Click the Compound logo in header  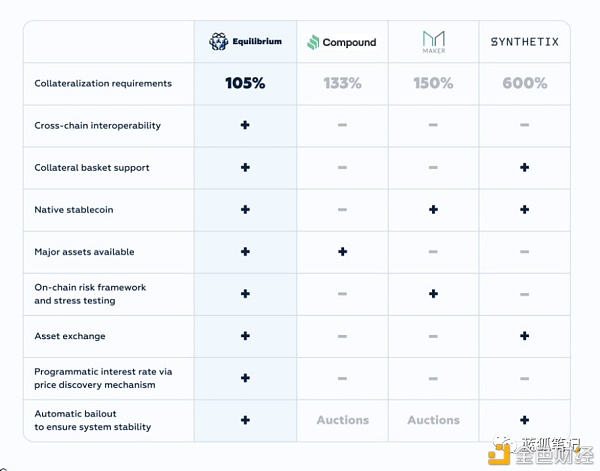pyautogui.click(x=342, y=42)
